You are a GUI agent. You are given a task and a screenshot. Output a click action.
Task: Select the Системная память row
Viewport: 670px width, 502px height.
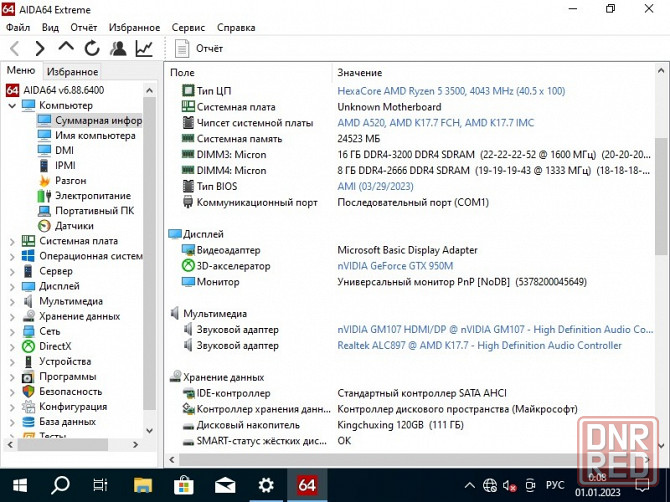point(410,139)
